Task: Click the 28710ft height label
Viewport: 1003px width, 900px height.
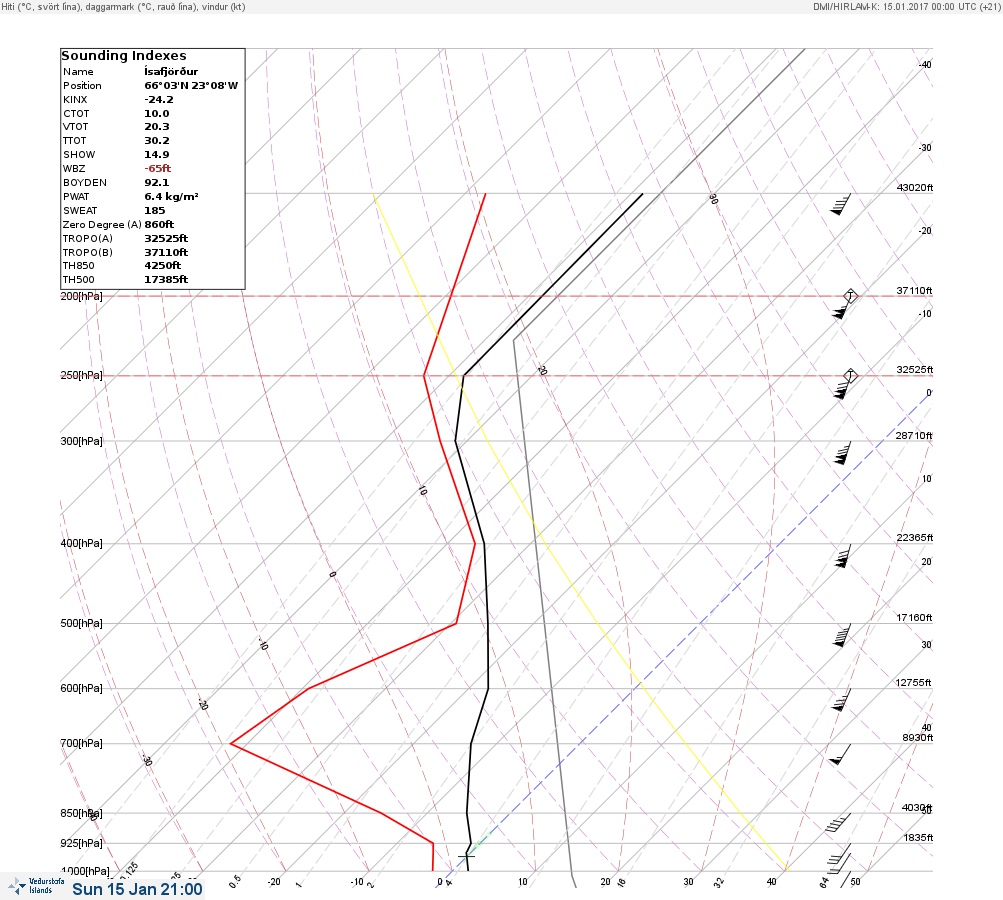Action: pos(913,436)
